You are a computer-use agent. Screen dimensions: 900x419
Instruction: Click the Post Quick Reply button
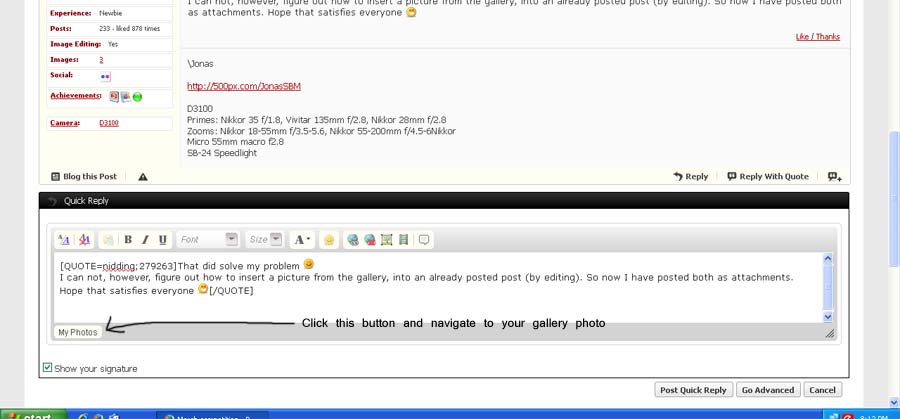(x=693, y=390)
